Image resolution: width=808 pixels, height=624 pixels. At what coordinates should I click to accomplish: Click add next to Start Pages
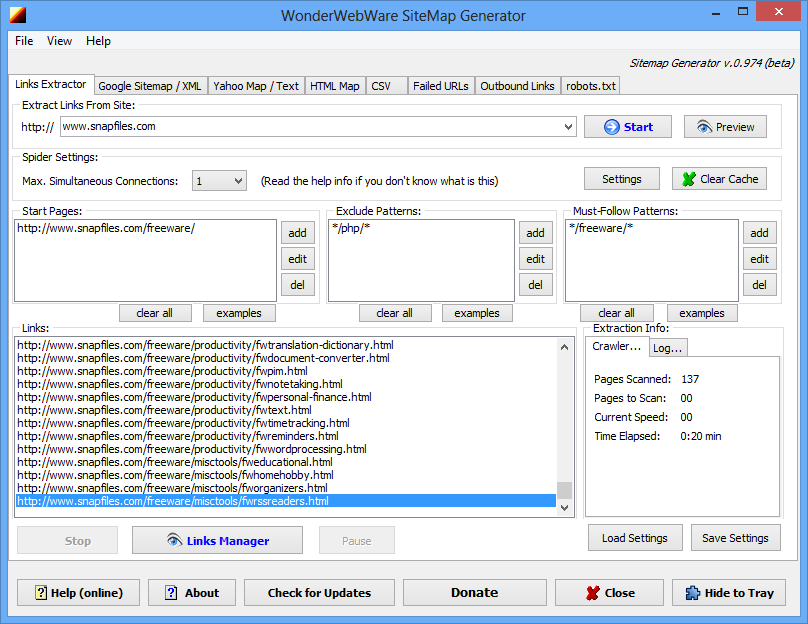pos(298,233)
